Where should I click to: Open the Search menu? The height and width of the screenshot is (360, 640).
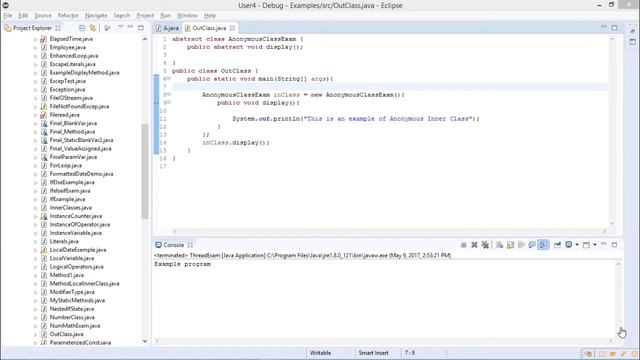[x=122, y=16]
